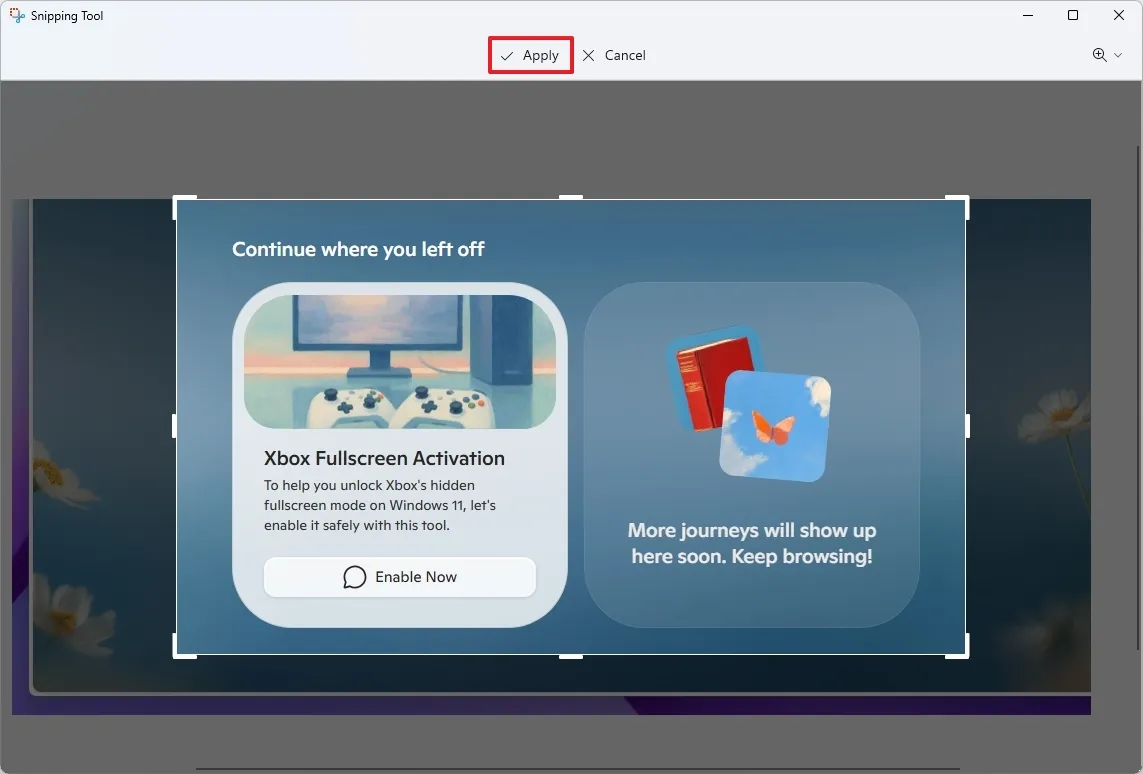Maximize the Snipping Tool window
This screenshot has height=774, width=1143.
[1073, 16]
